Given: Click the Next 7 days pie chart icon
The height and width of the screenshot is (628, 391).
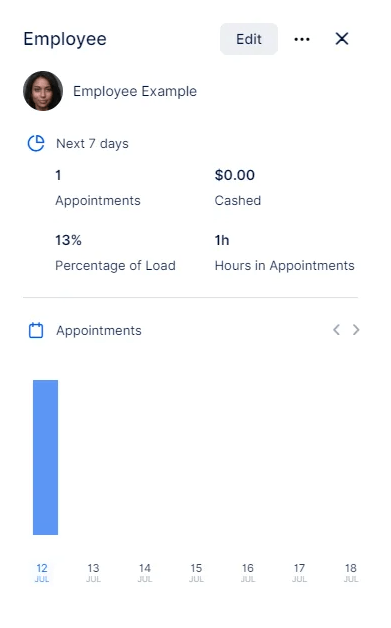Looking at the screenshot, I should point(36,143).
